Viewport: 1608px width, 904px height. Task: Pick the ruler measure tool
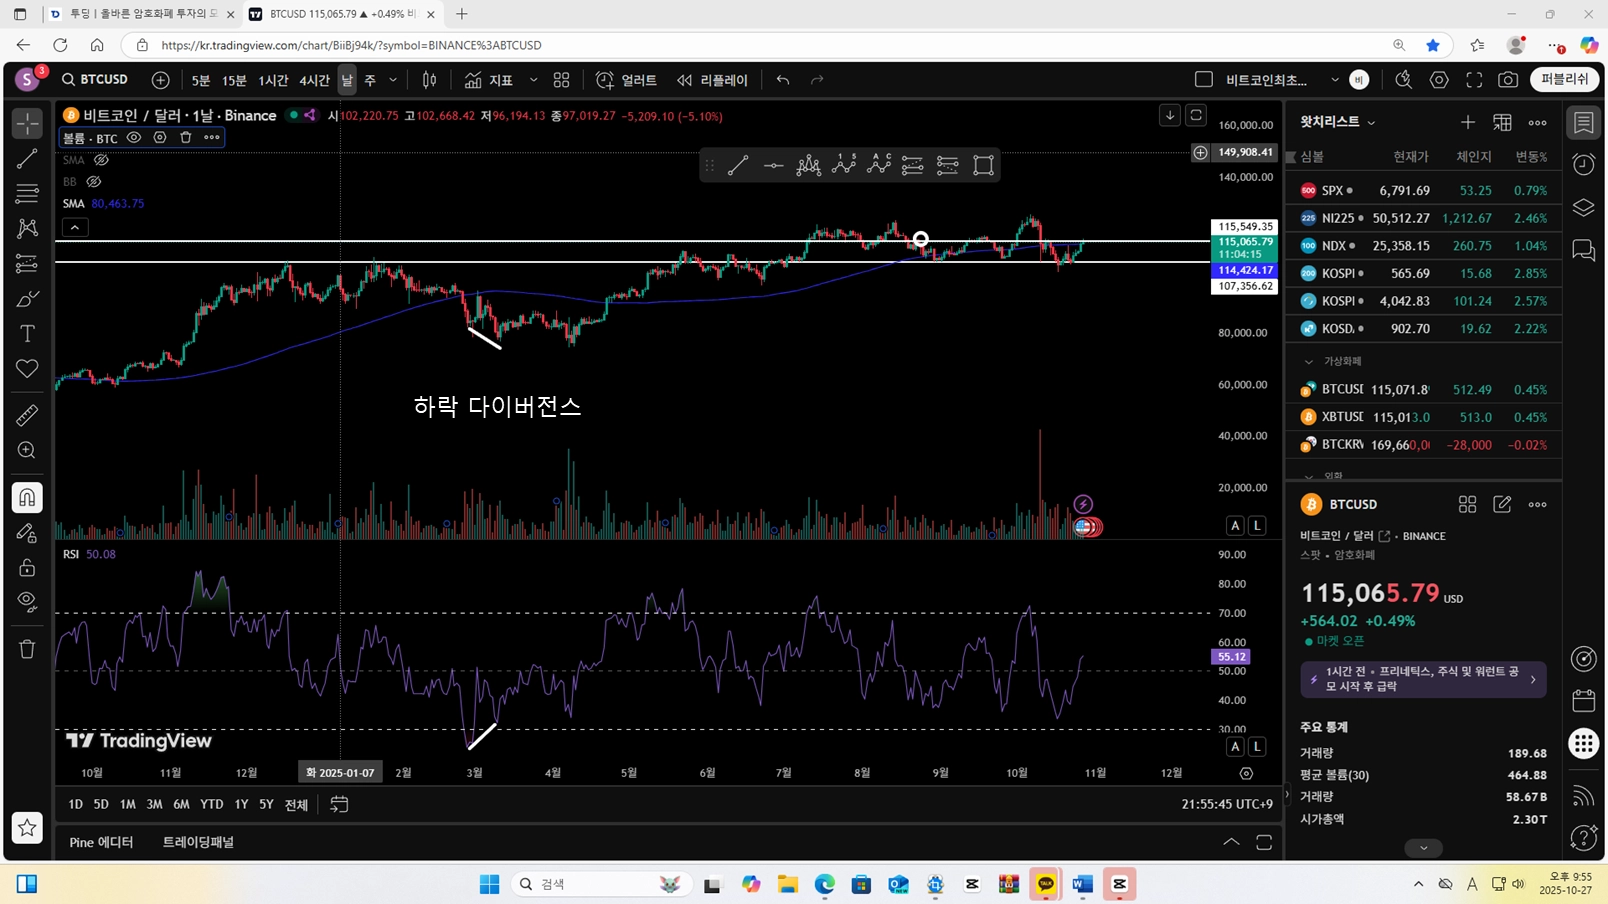coord(27,414)
